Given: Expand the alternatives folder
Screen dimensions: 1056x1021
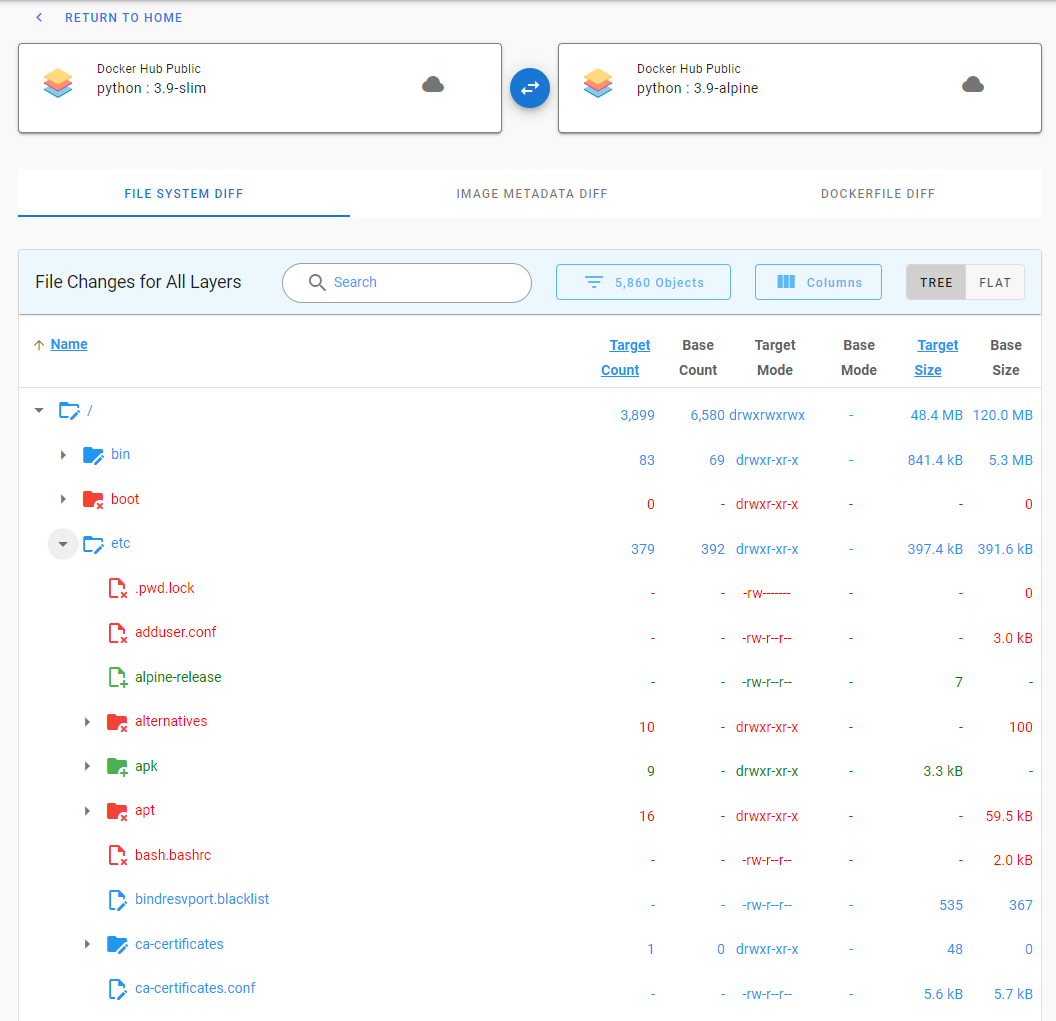Looking at the screenshot, I should pos(88,722).
